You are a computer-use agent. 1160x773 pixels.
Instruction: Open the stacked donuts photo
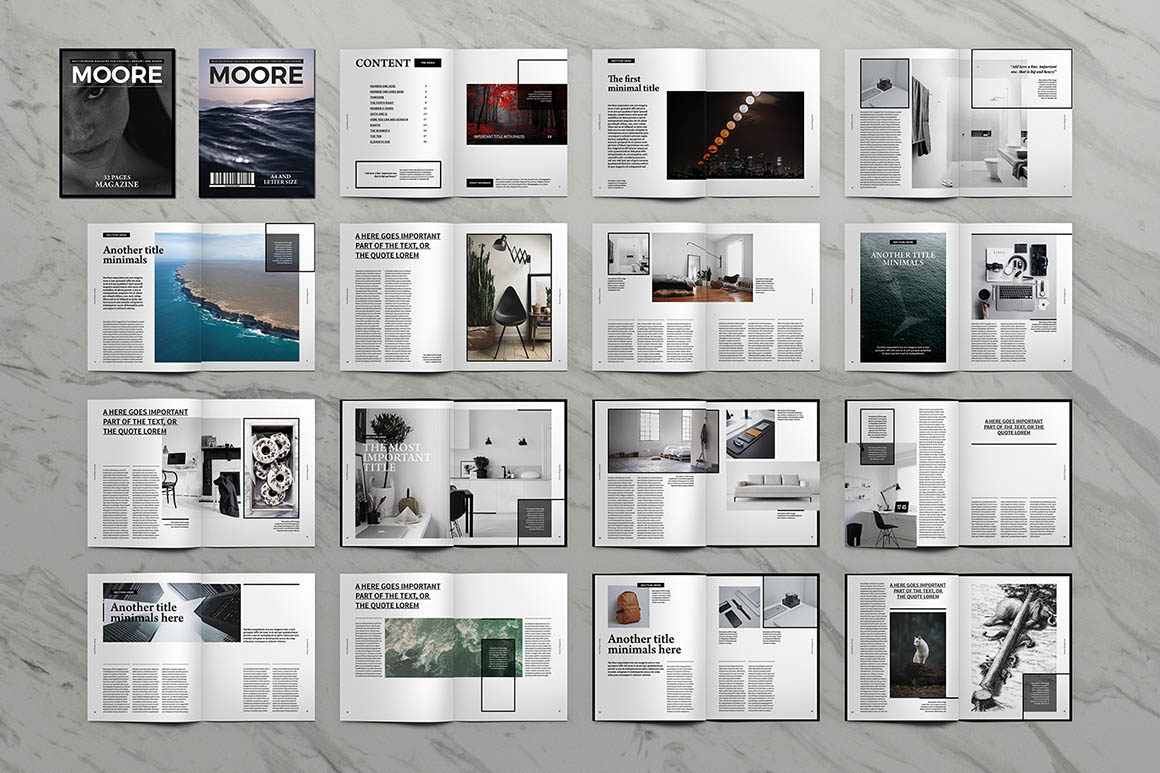(x=272, y=467)
